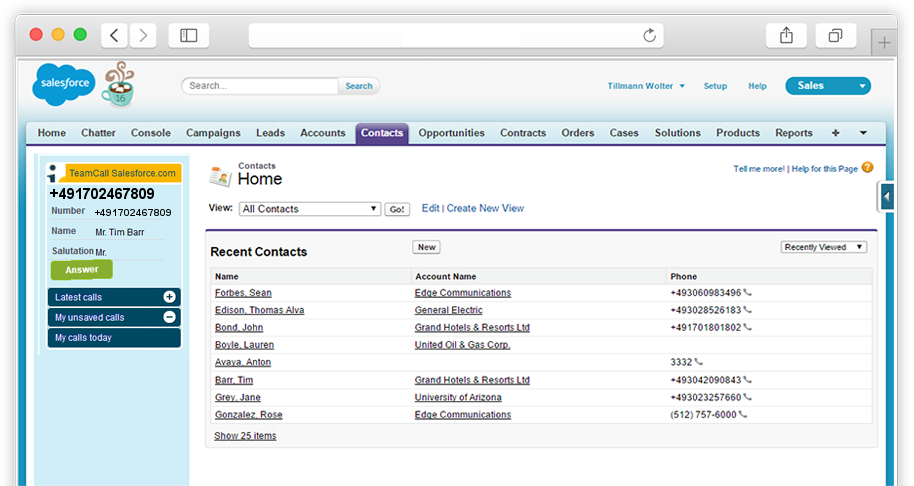Open the Opportunities tab
Image resolution: width=914 pixels, height=486 pixels.
coord(452,133)
